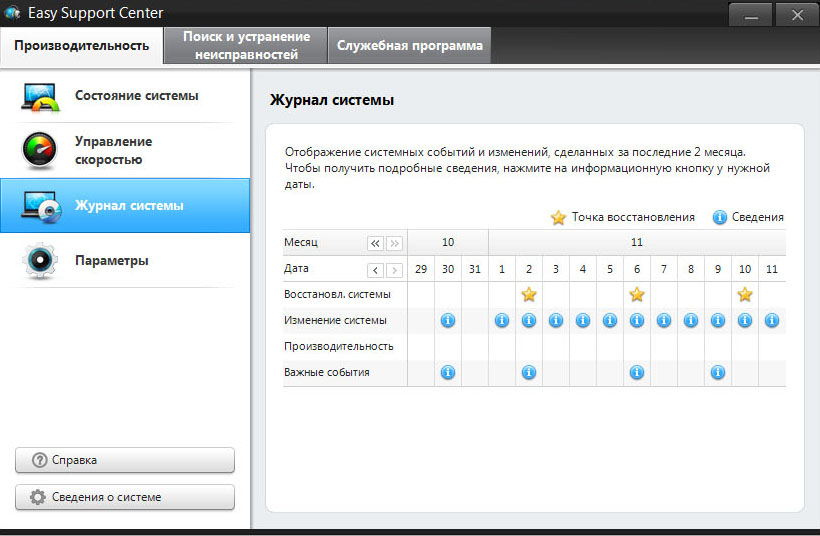Open Важные события info for date 9

718,372
